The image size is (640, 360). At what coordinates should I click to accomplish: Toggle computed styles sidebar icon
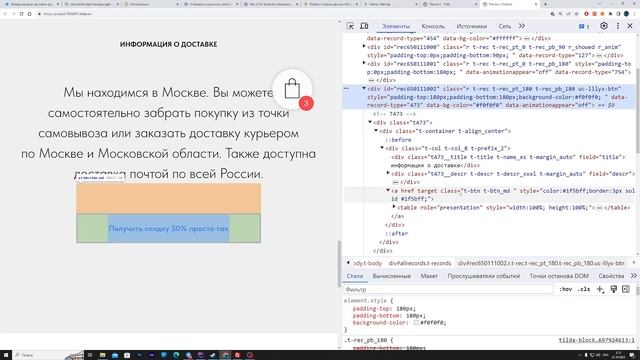[x=626, y=289]
